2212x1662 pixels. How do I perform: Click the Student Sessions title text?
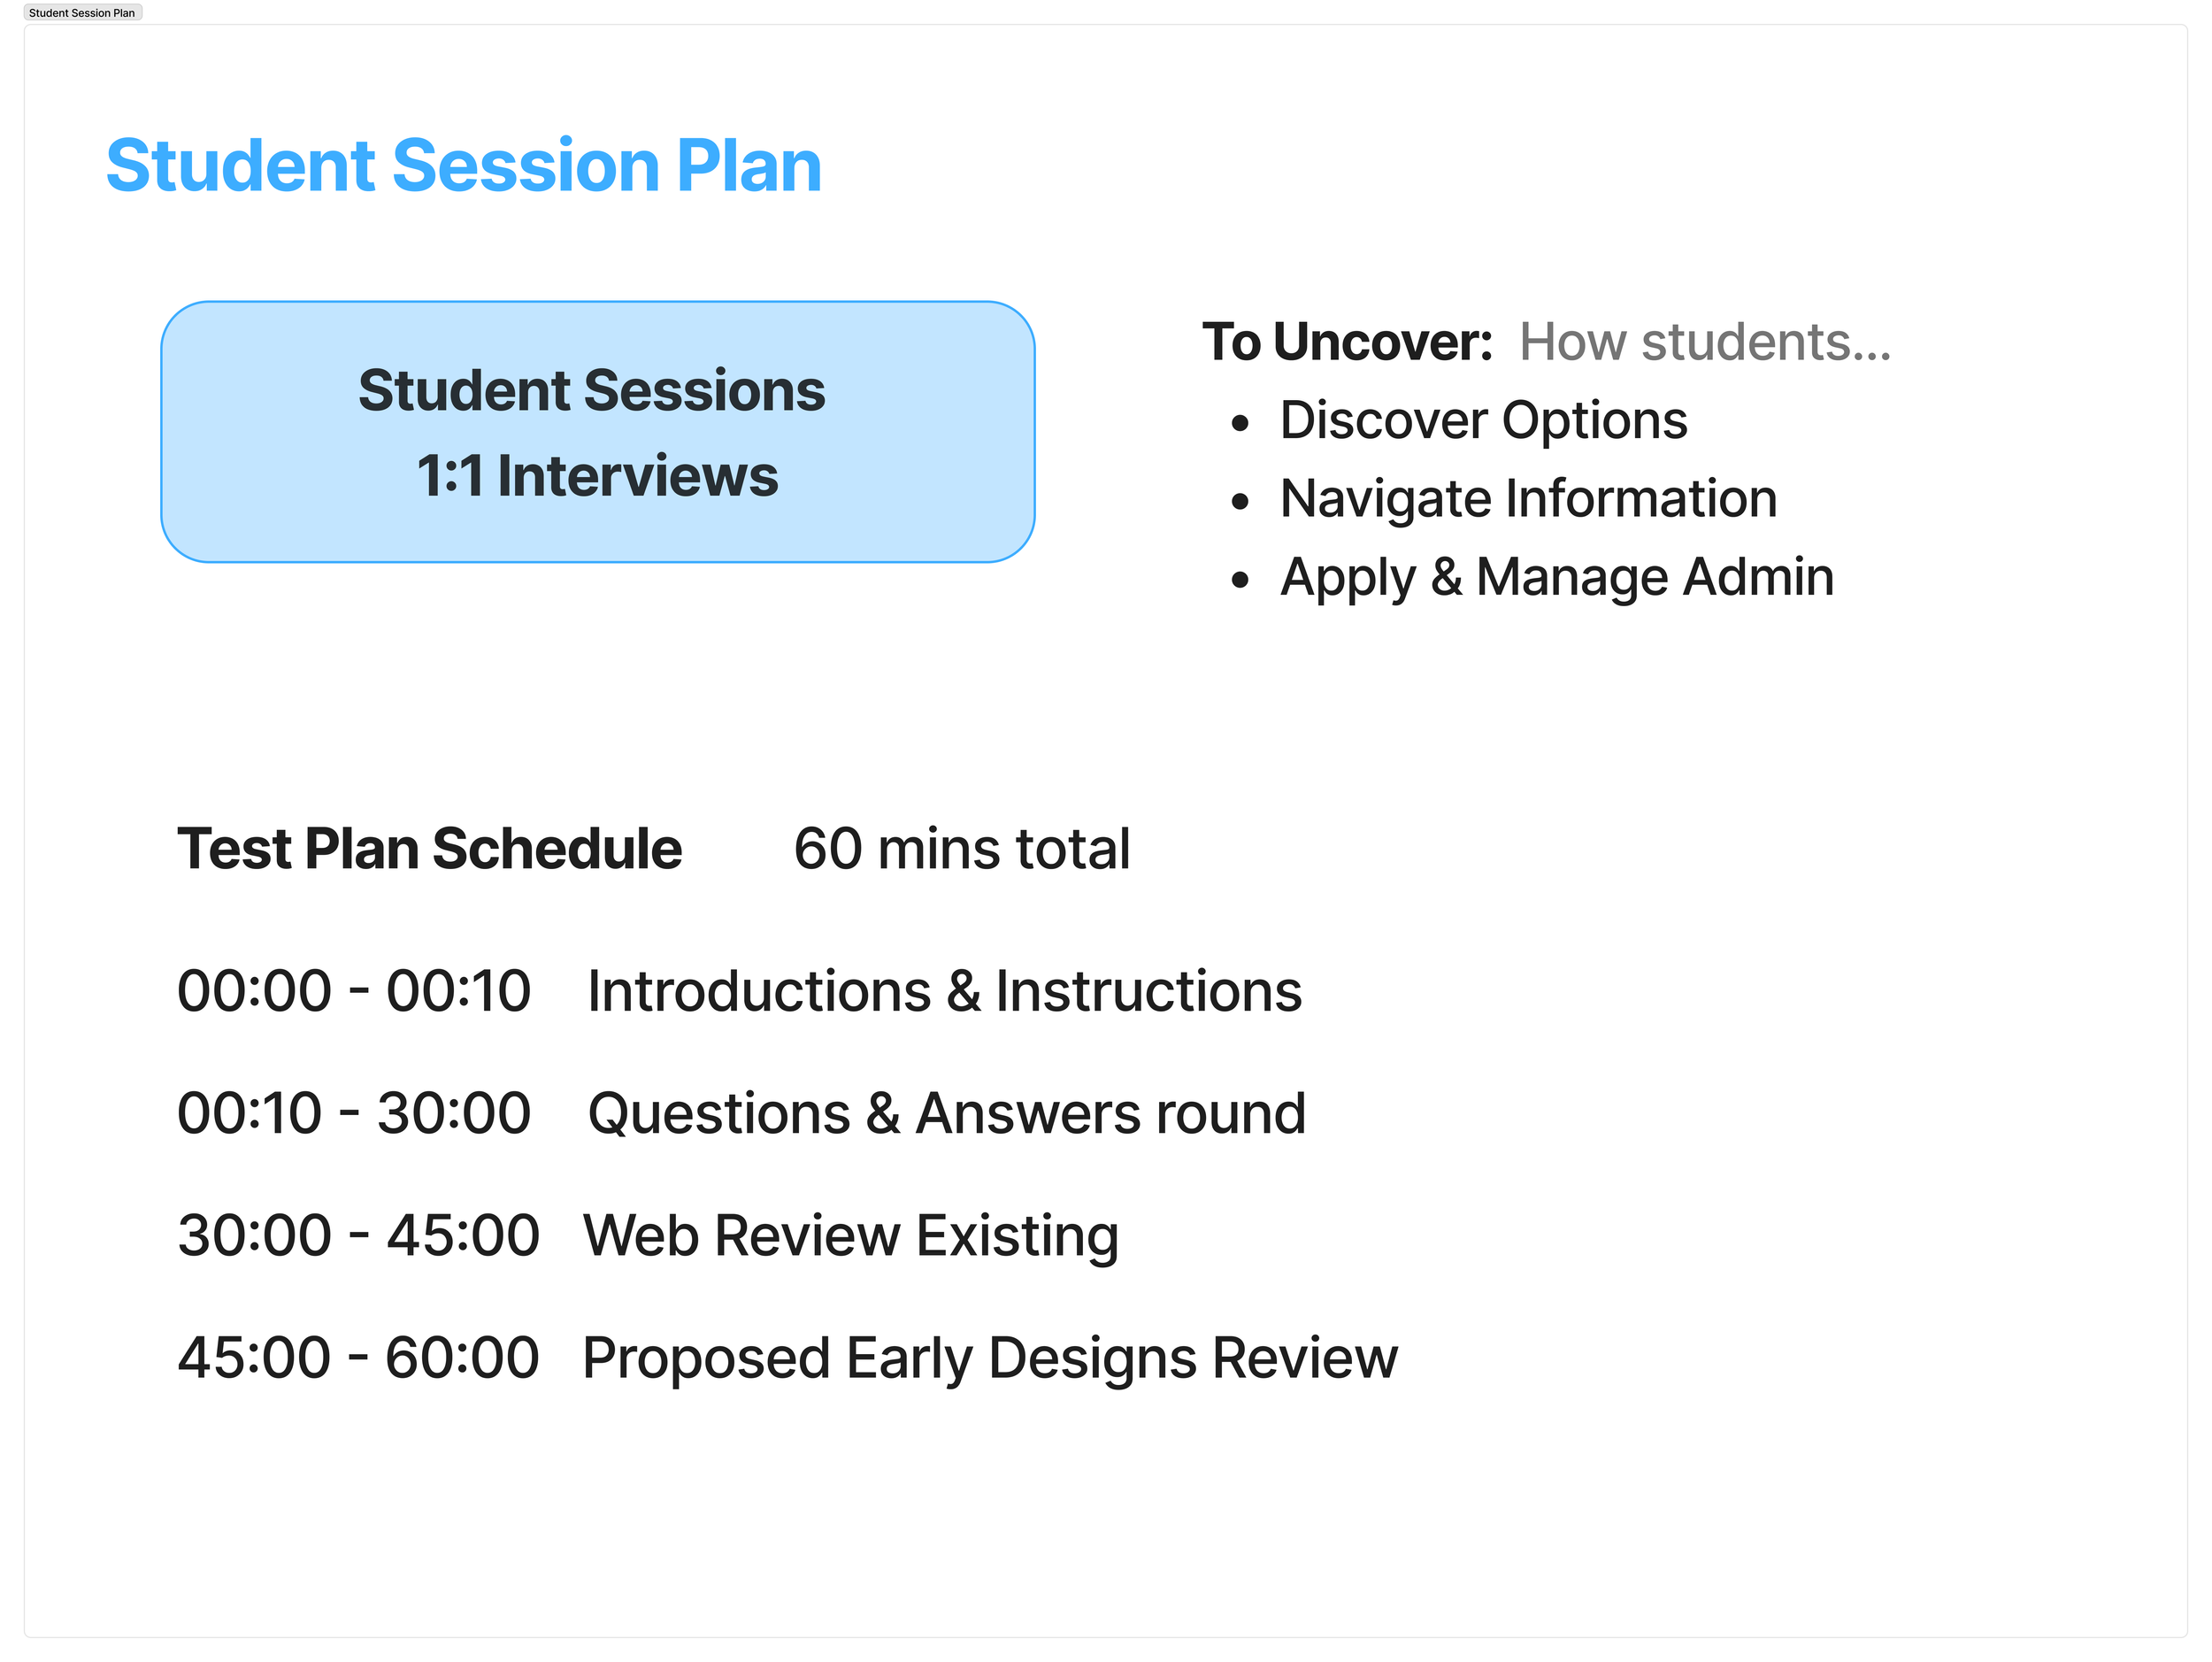coord(592,390)
